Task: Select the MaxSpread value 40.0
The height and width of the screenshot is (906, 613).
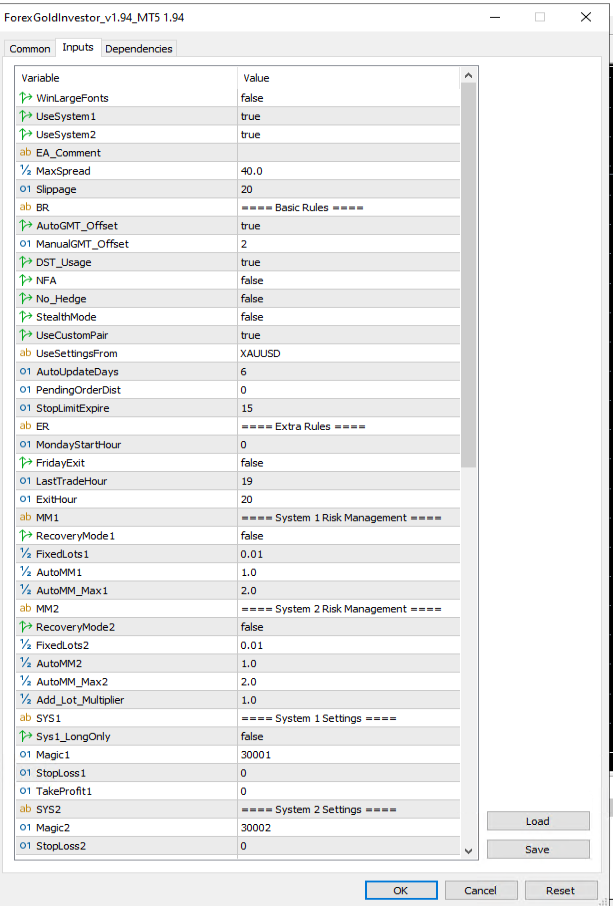Action: coord(252,171)
